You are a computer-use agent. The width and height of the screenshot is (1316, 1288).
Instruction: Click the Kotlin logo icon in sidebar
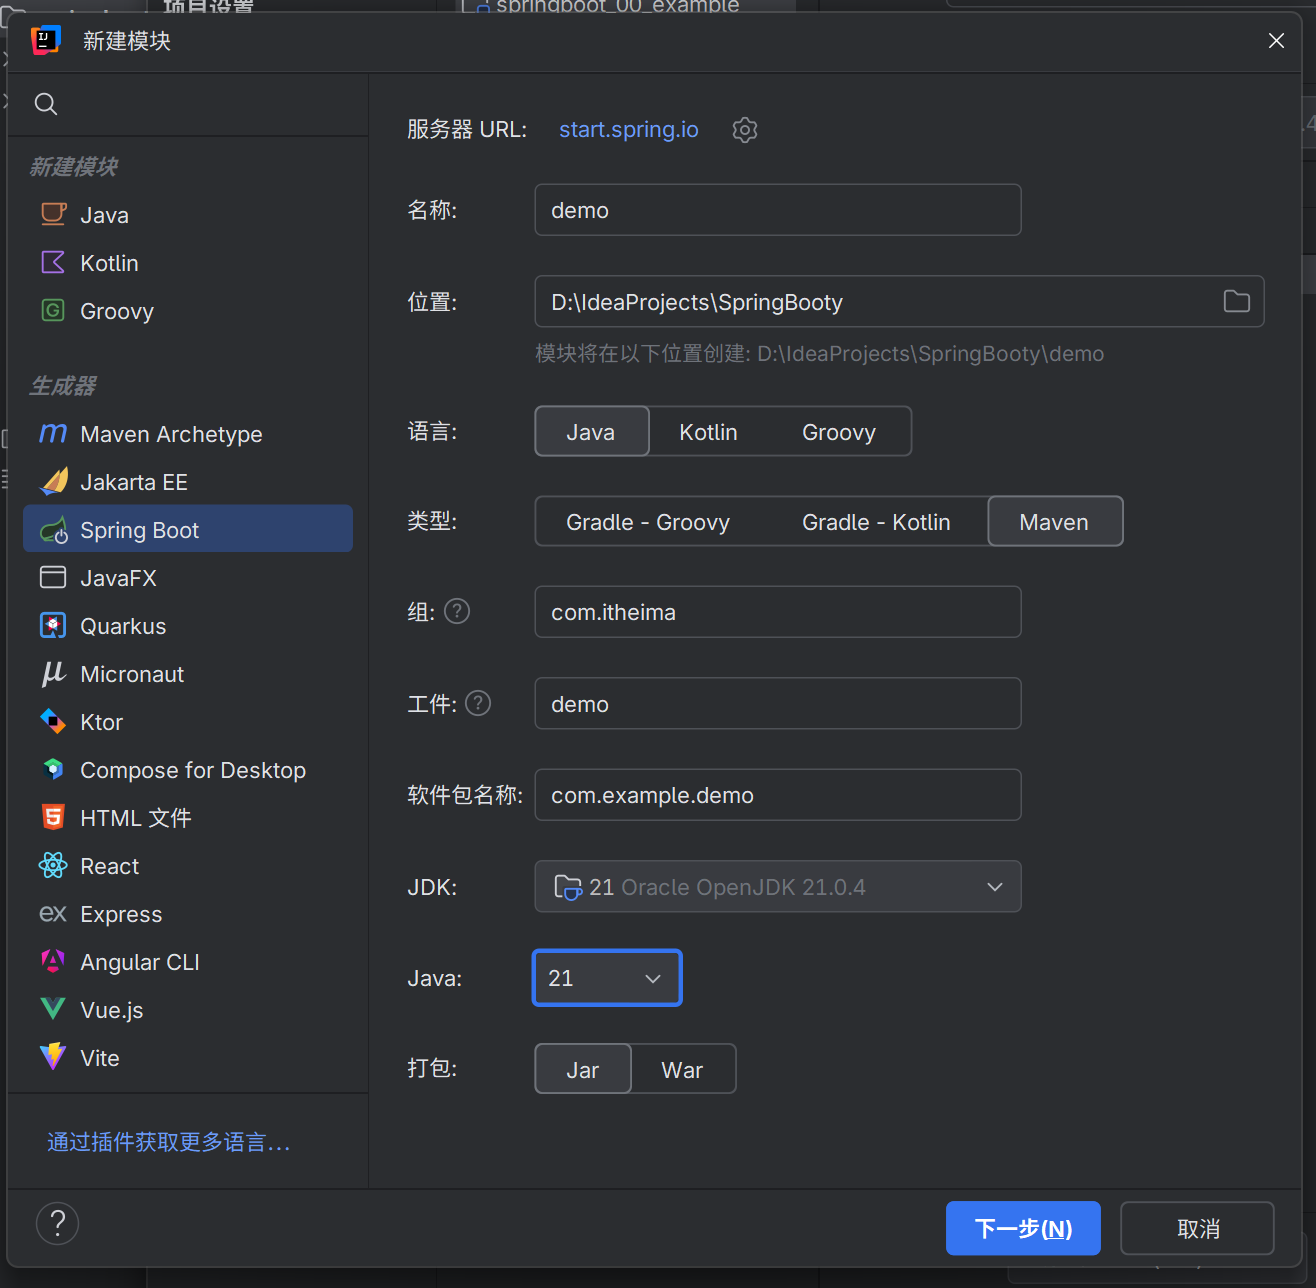click(53, 263)
